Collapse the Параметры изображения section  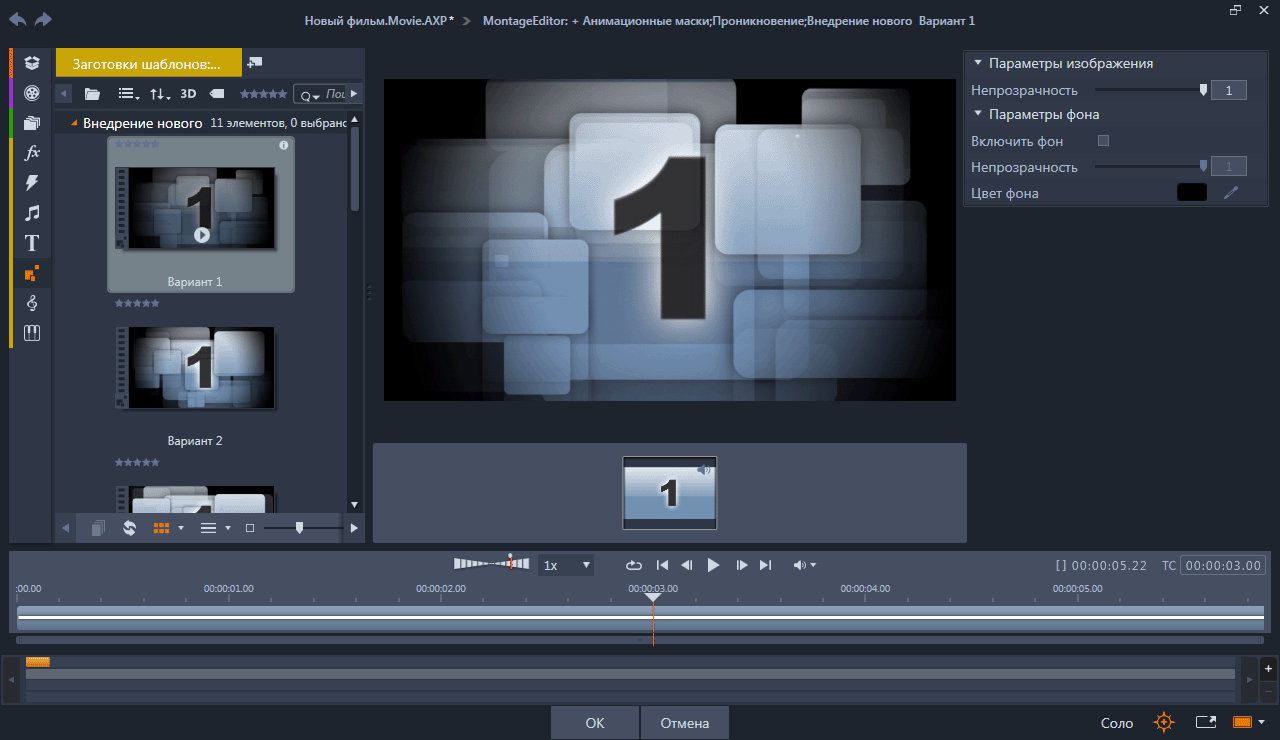click(978, 63)
